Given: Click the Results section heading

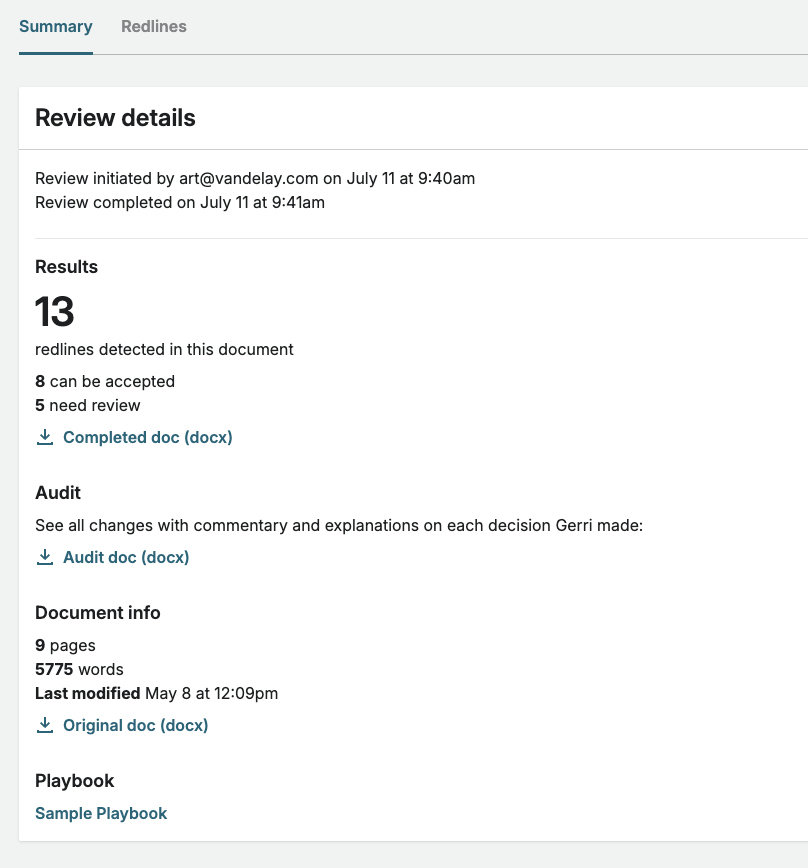Looking at the screenshot, I should tap(66, 267).
